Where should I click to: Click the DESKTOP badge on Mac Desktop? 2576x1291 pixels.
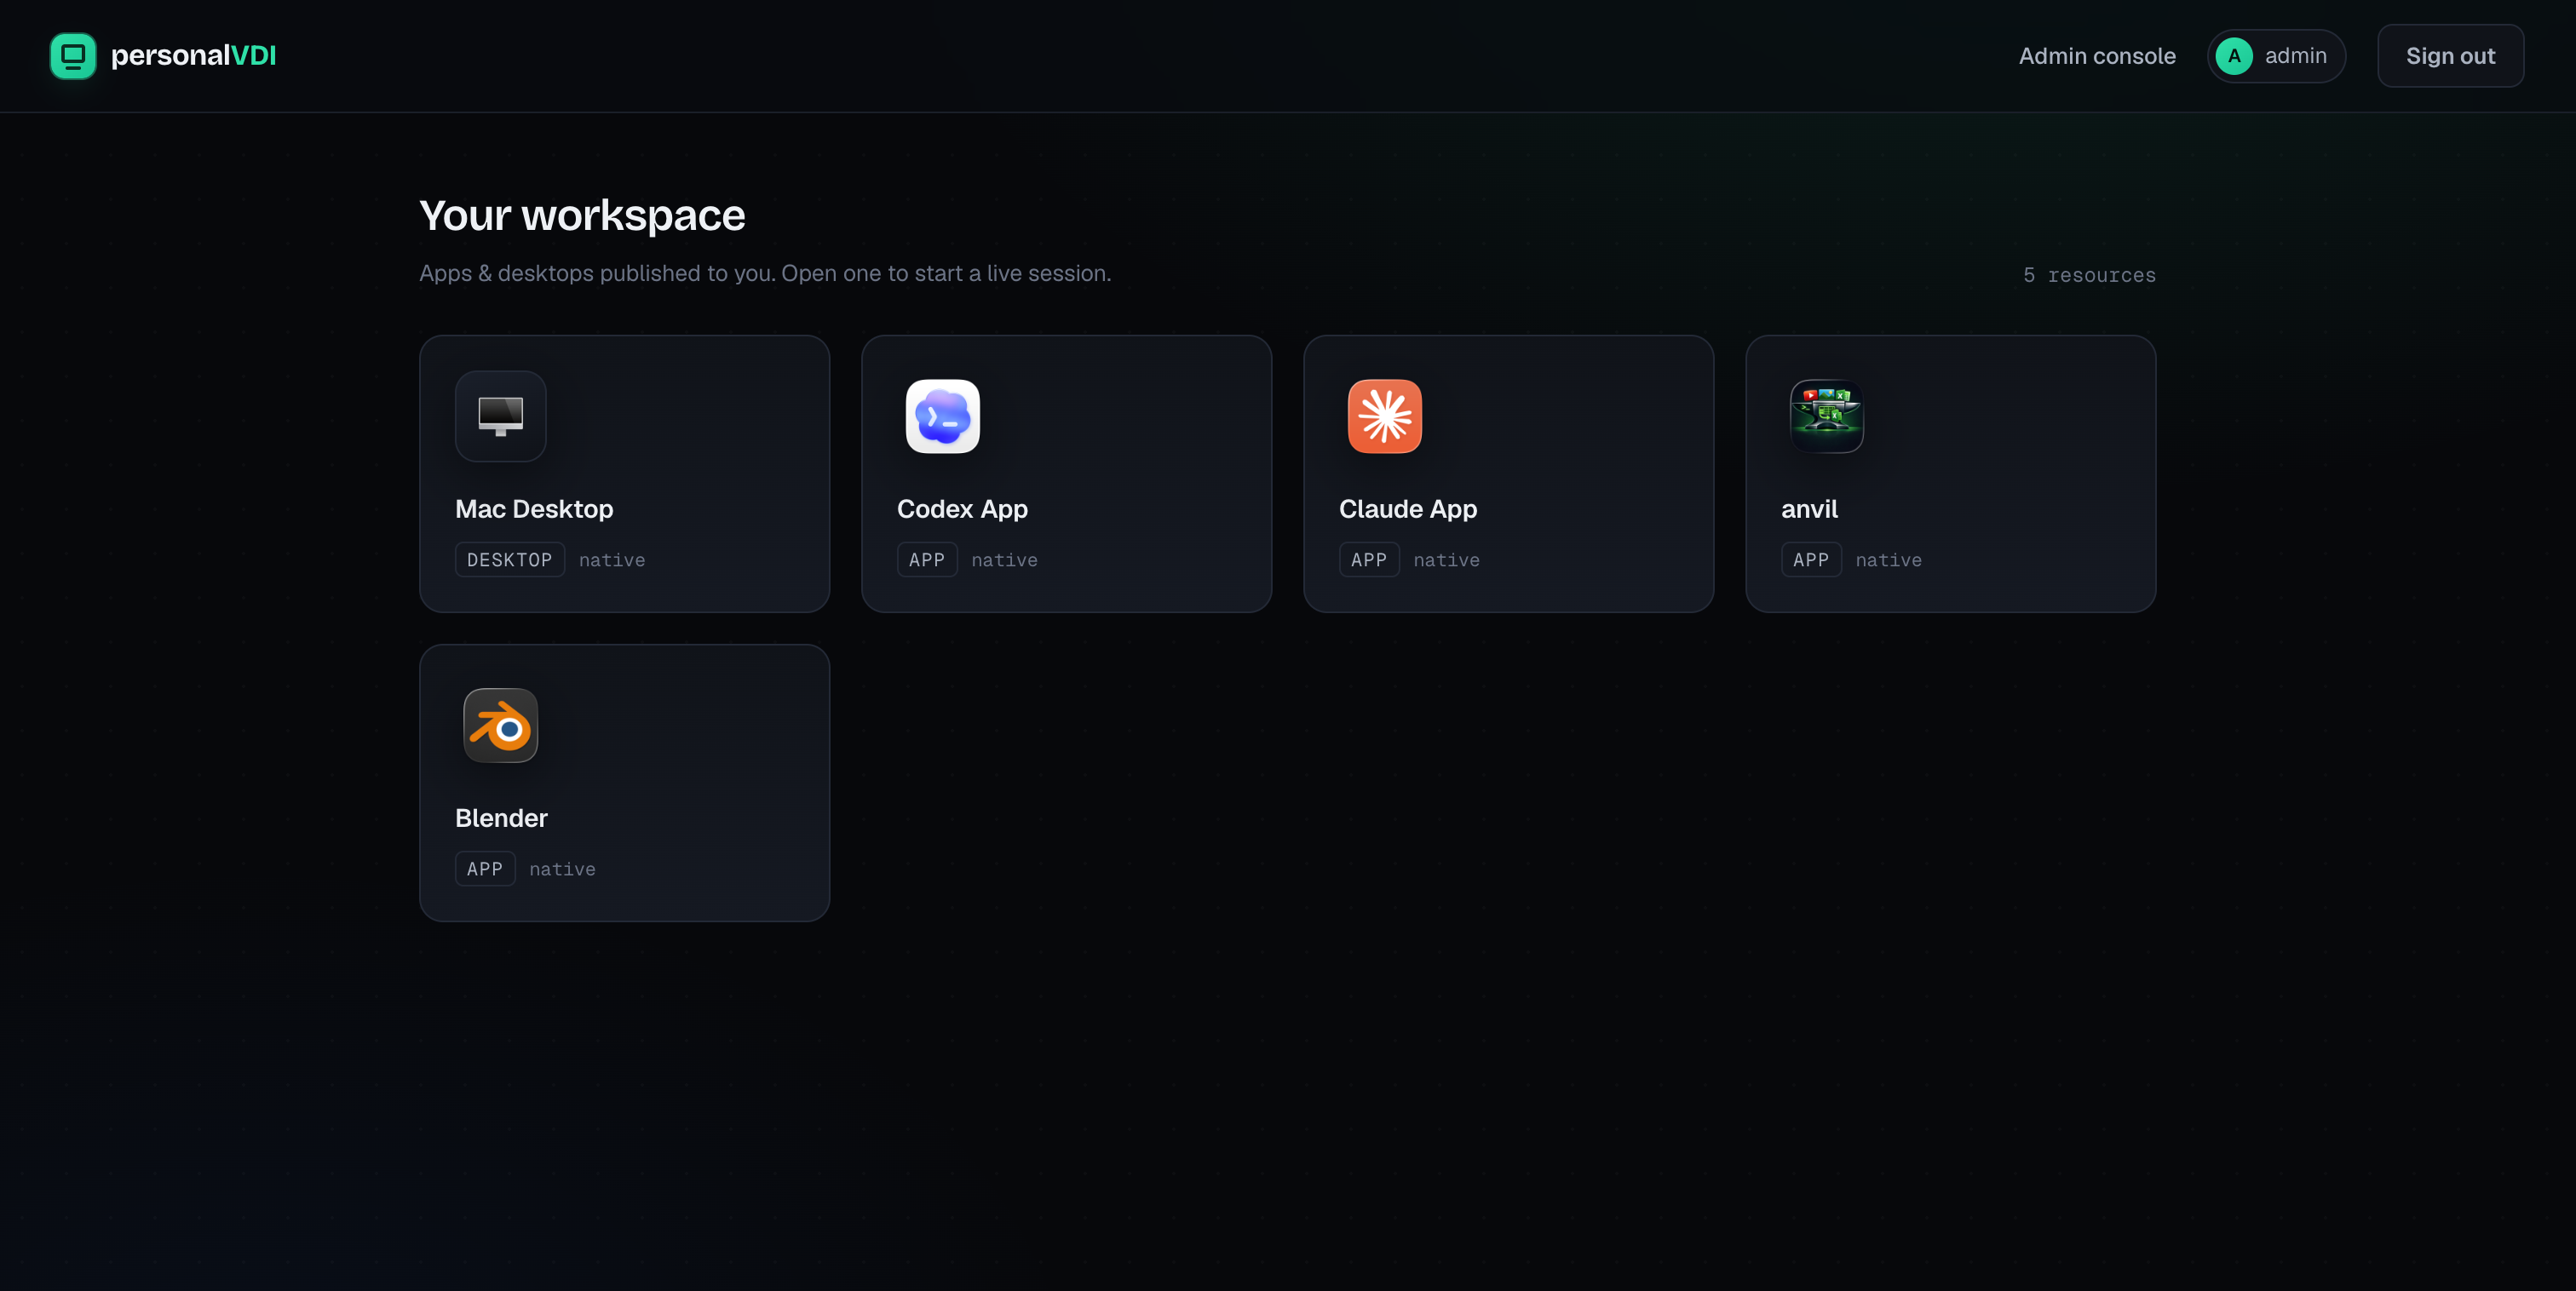pos(510,560)
